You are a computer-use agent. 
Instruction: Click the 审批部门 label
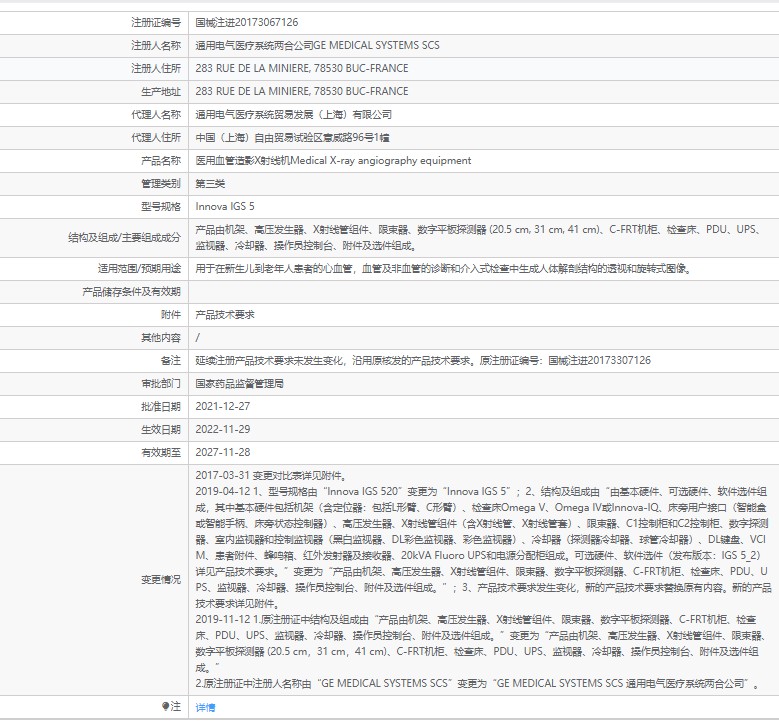click(161, 384)
